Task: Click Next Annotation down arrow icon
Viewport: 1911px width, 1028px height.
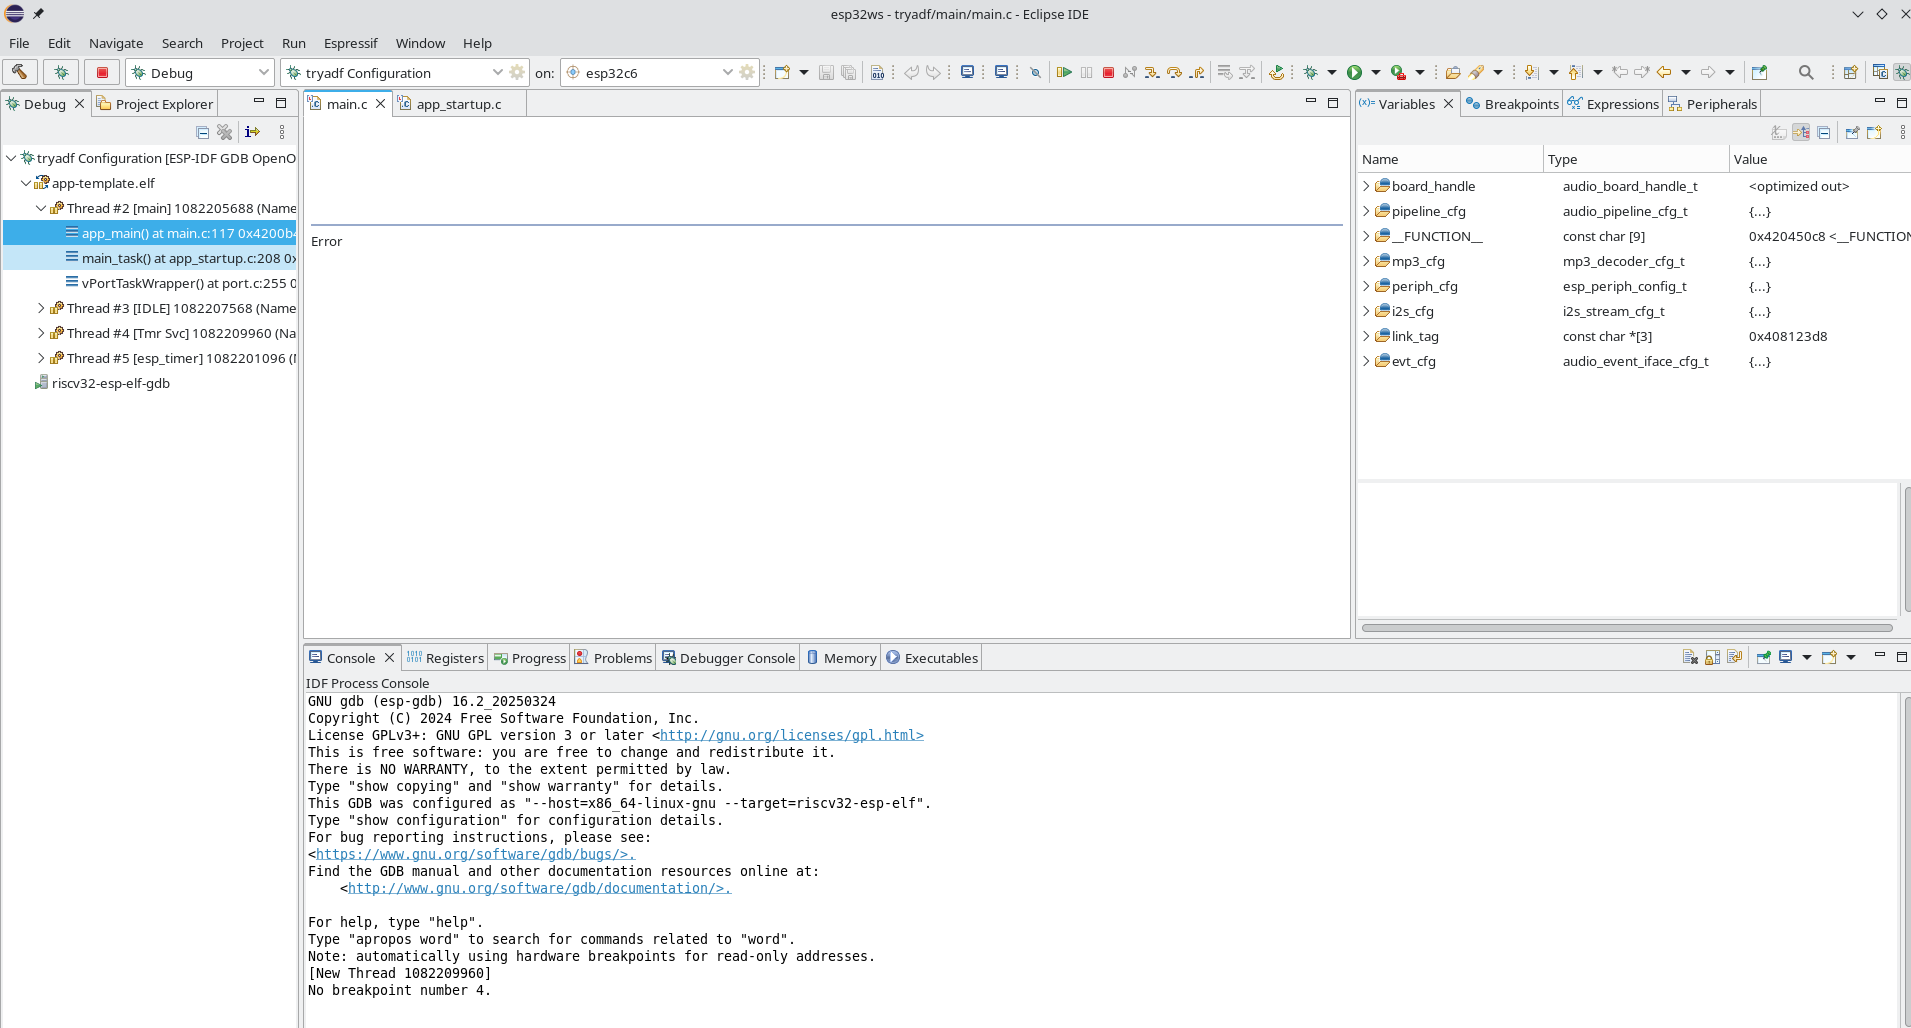Action: [1531, 72]
